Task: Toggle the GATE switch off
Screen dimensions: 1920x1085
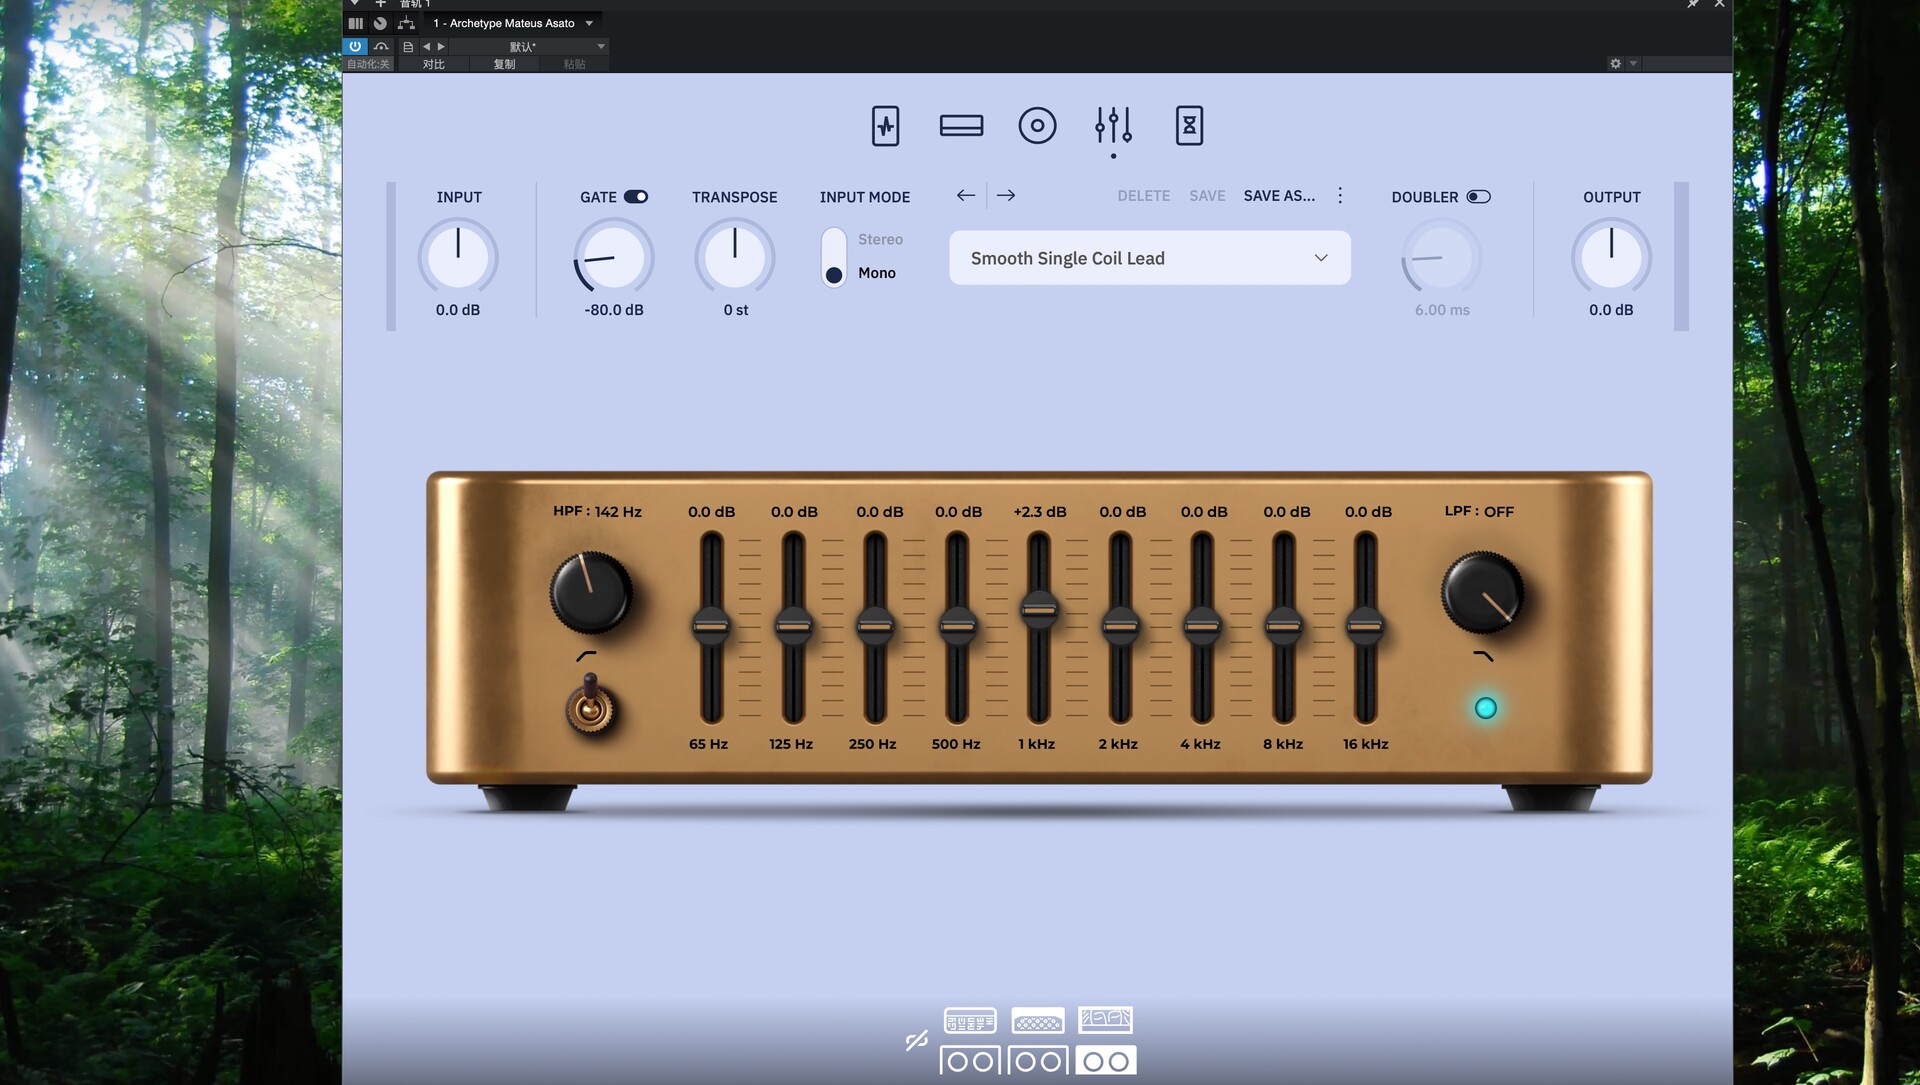Action: pyautogui.click(x=636, y=197)
